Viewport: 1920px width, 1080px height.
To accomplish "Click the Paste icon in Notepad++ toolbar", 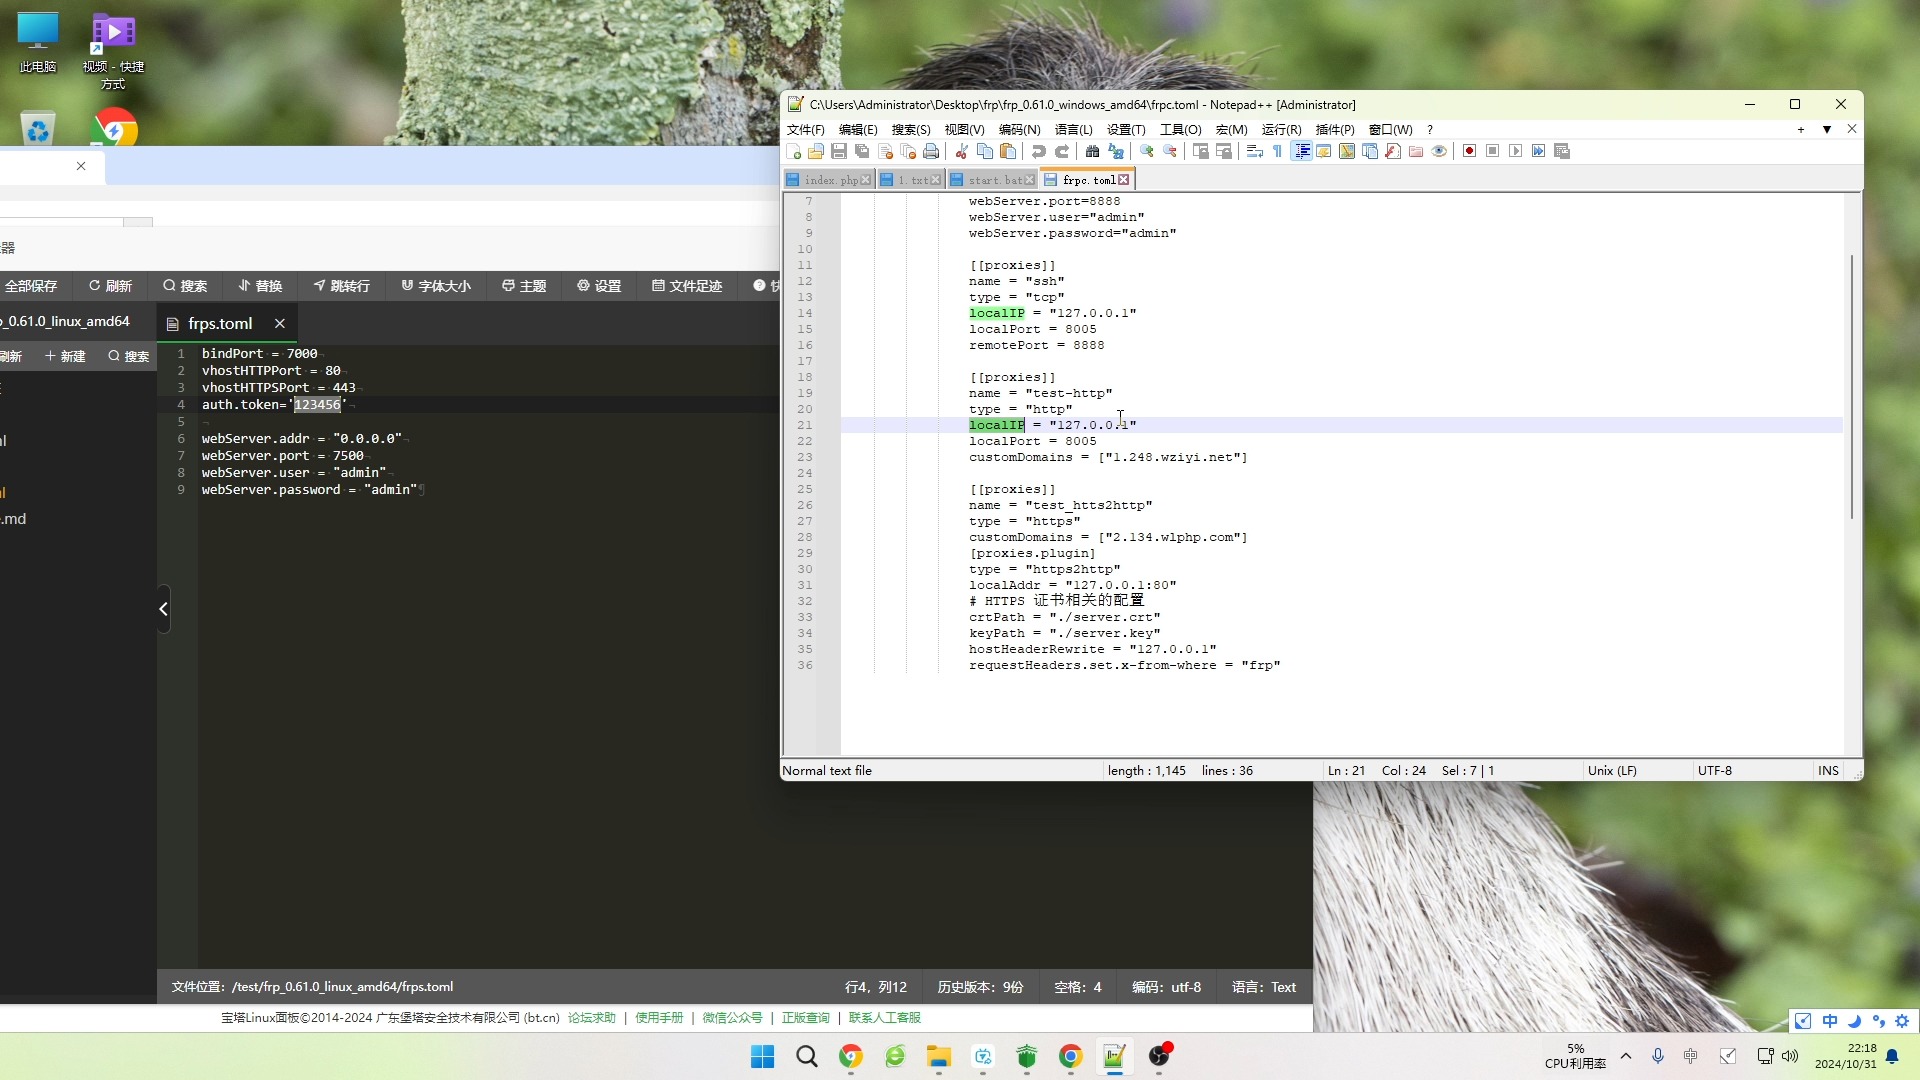I will (x=1008, y=151).
